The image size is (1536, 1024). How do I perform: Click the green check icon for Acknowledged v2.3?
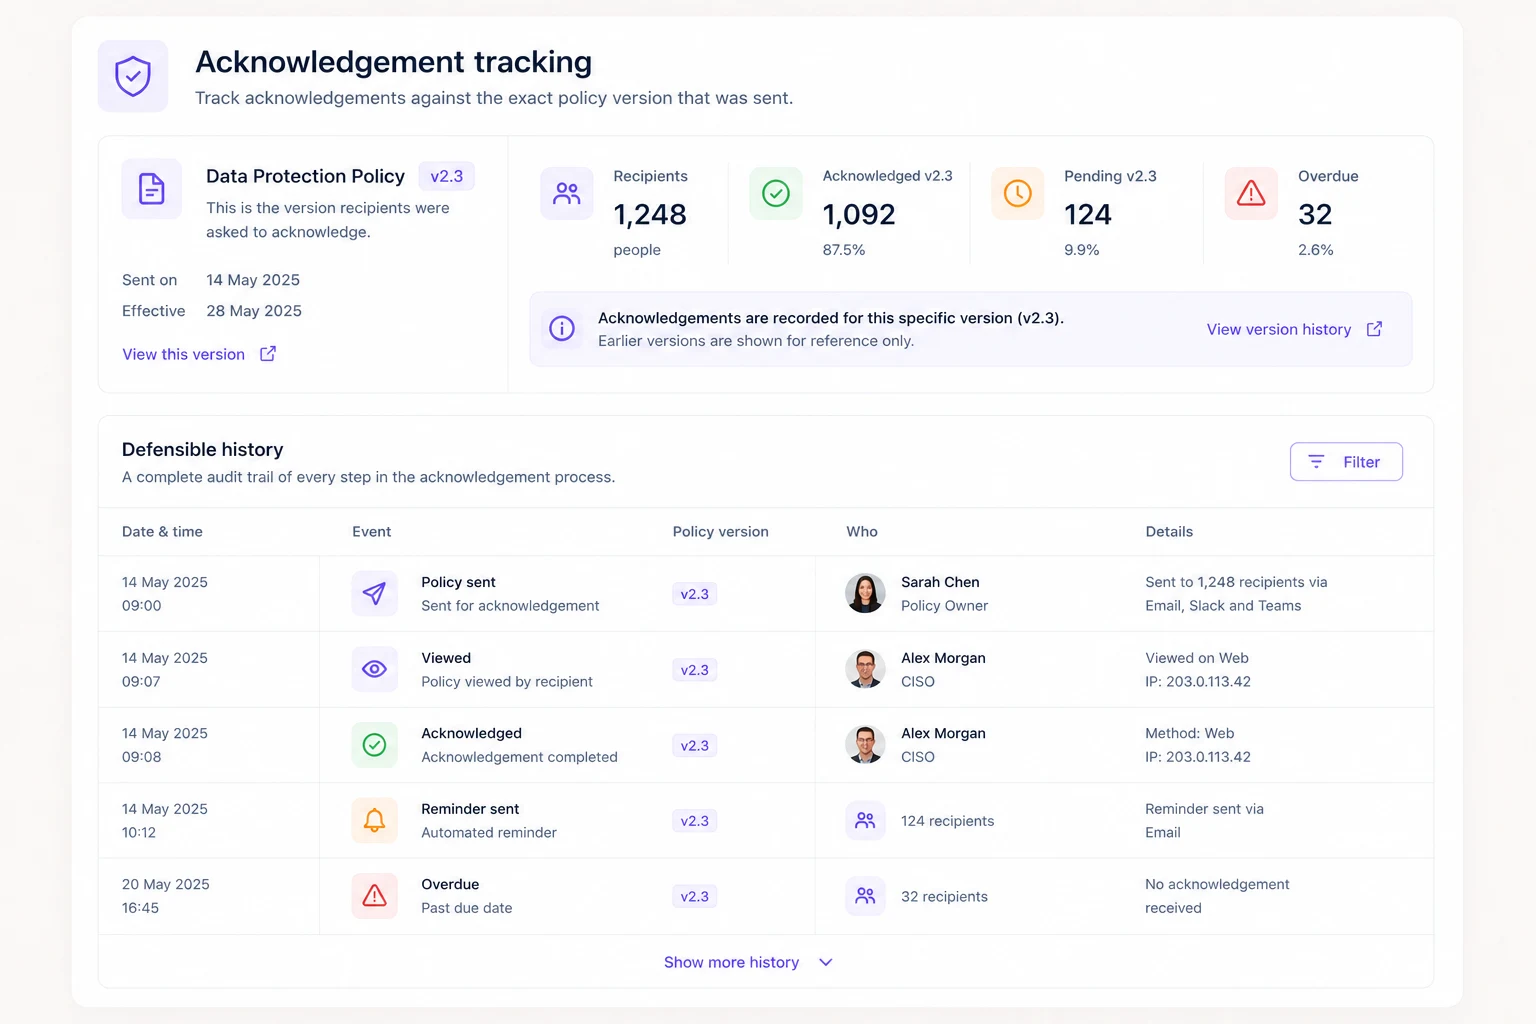pos(776,193)
